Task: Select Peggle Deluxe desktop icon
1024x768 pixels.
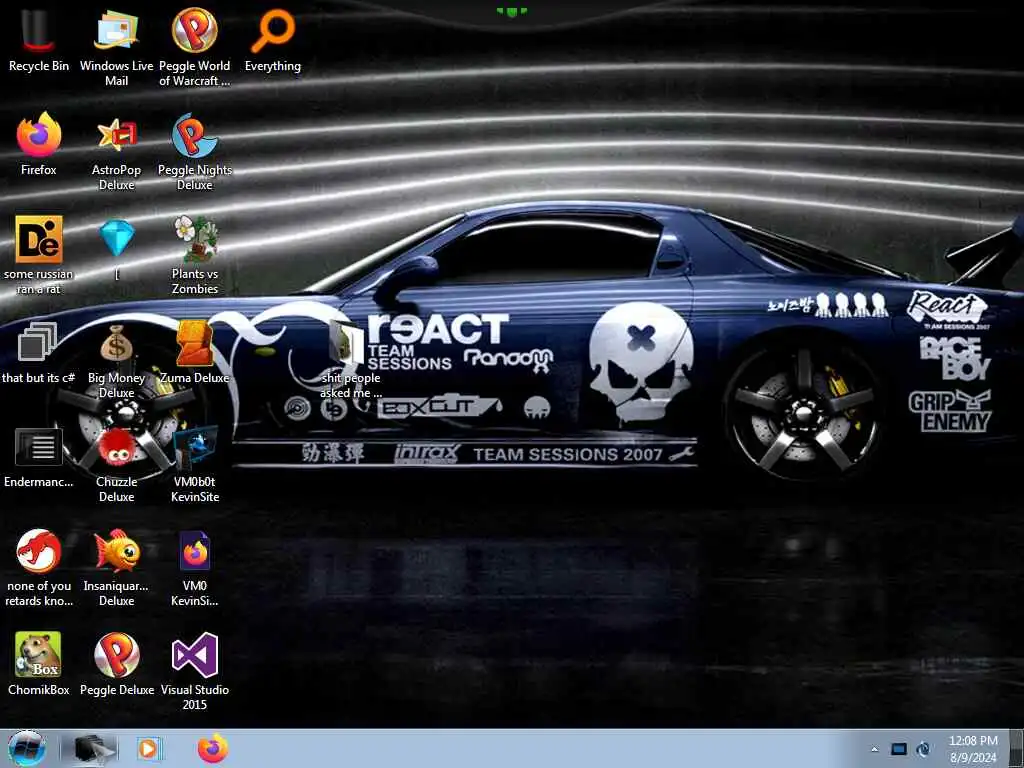Action: coord(117,664)
